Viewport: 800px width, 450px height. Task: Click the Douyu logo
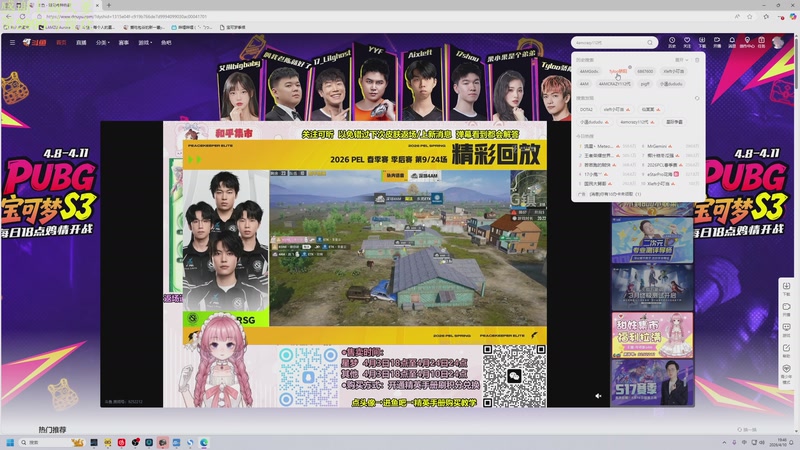[x=34, y=43]
